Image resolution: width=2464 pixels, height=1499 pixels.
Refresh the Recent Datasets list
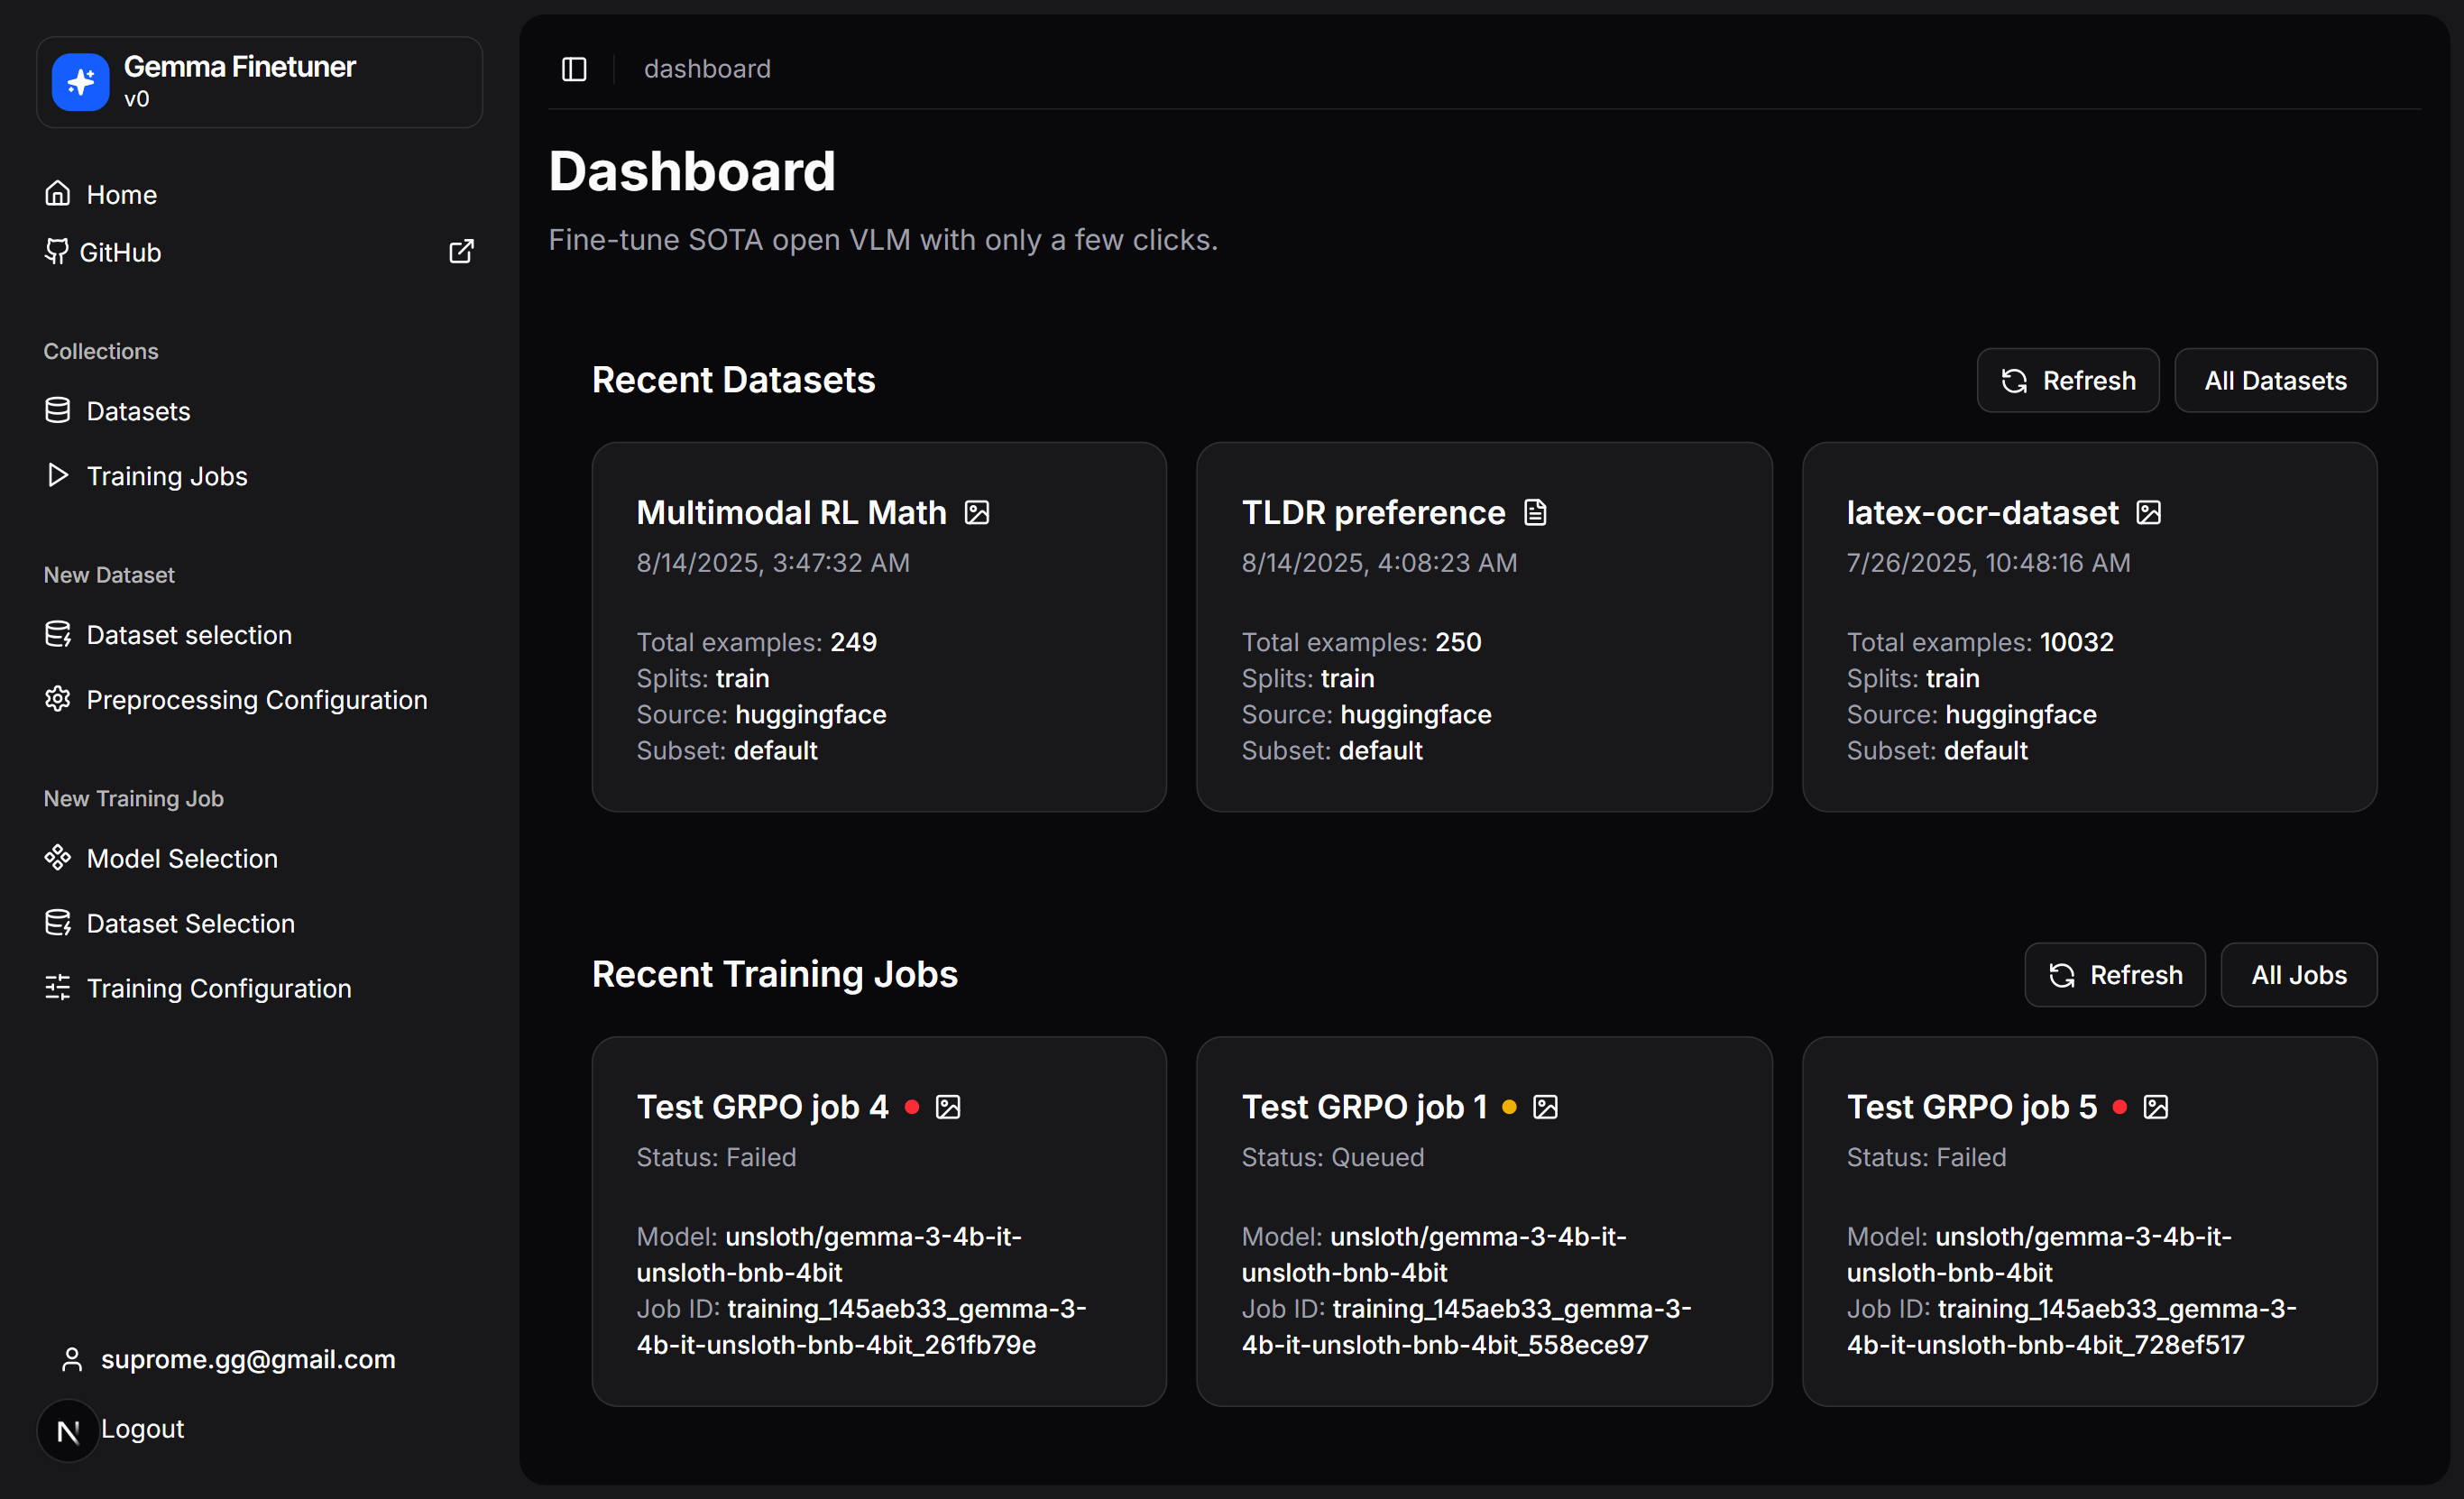click(2067, 381)
